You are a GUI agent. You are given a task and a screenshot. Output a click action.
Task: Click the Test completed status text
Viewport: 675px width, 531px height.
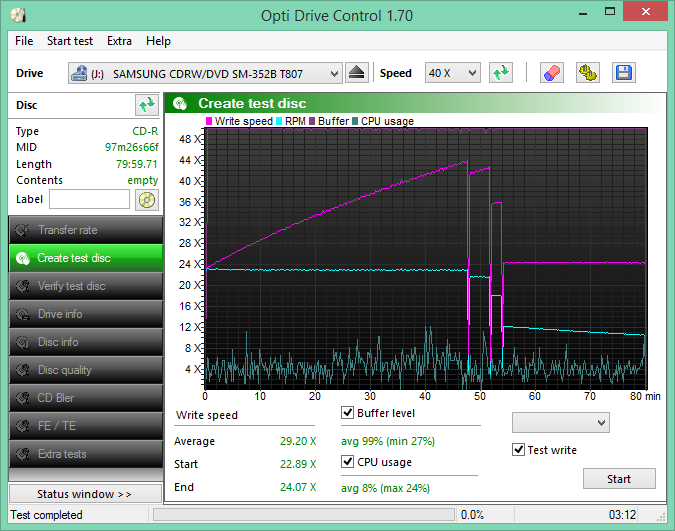(x=46, y=515)
